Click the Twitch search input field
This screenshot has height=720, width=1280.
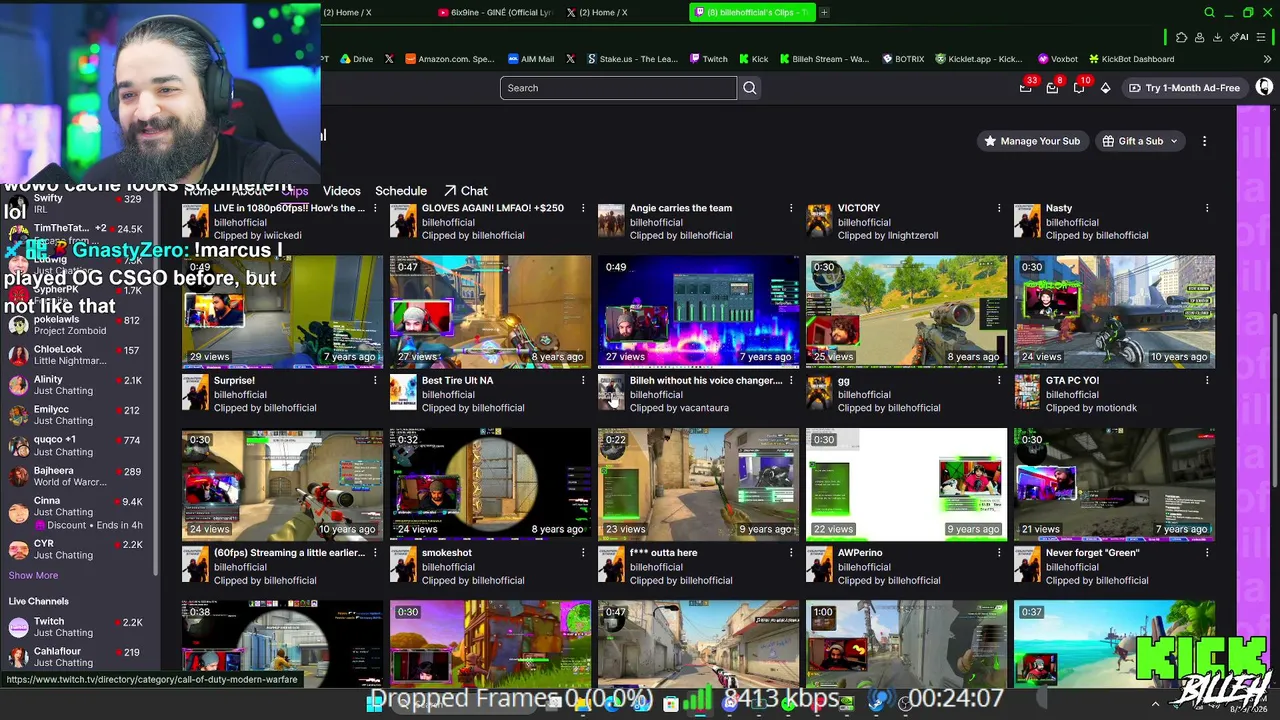pyautogui.click(x=618, y=88)
